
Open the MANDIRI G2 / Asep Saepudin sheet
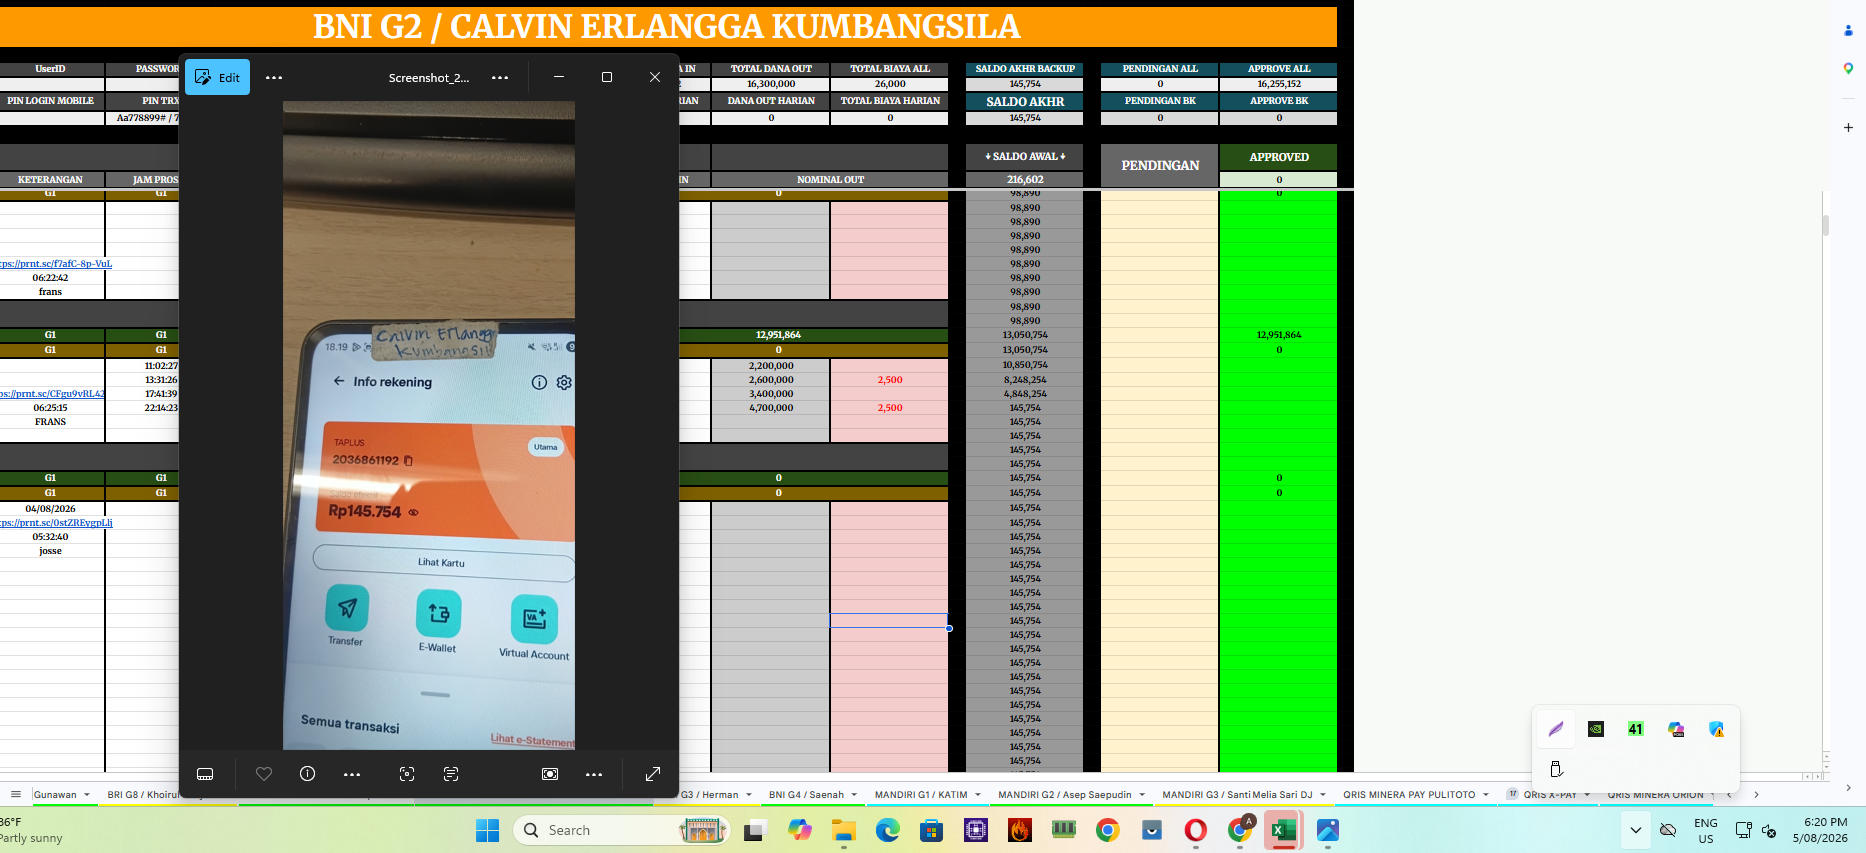pos(1064,795)
